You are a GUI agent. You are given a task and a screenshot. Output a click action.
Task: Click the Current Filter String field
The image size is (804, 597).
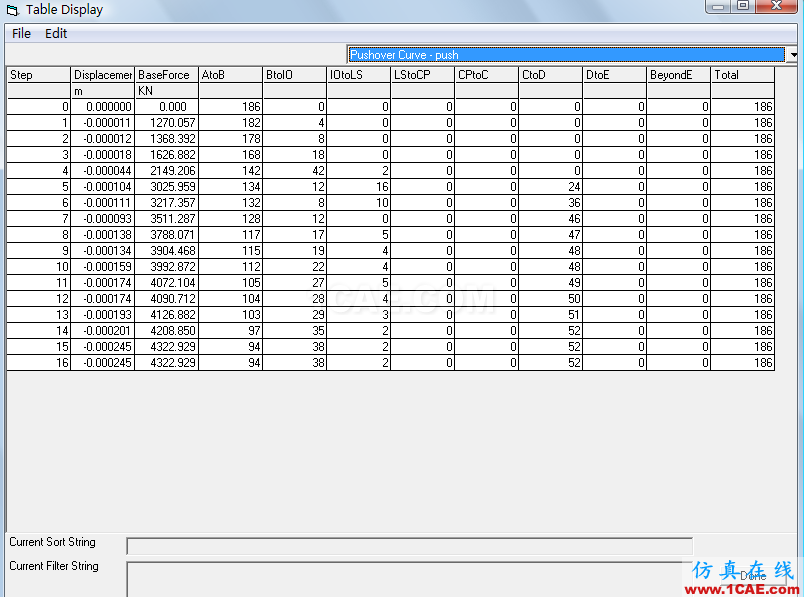pyautogui.click(x=409, y=579)
